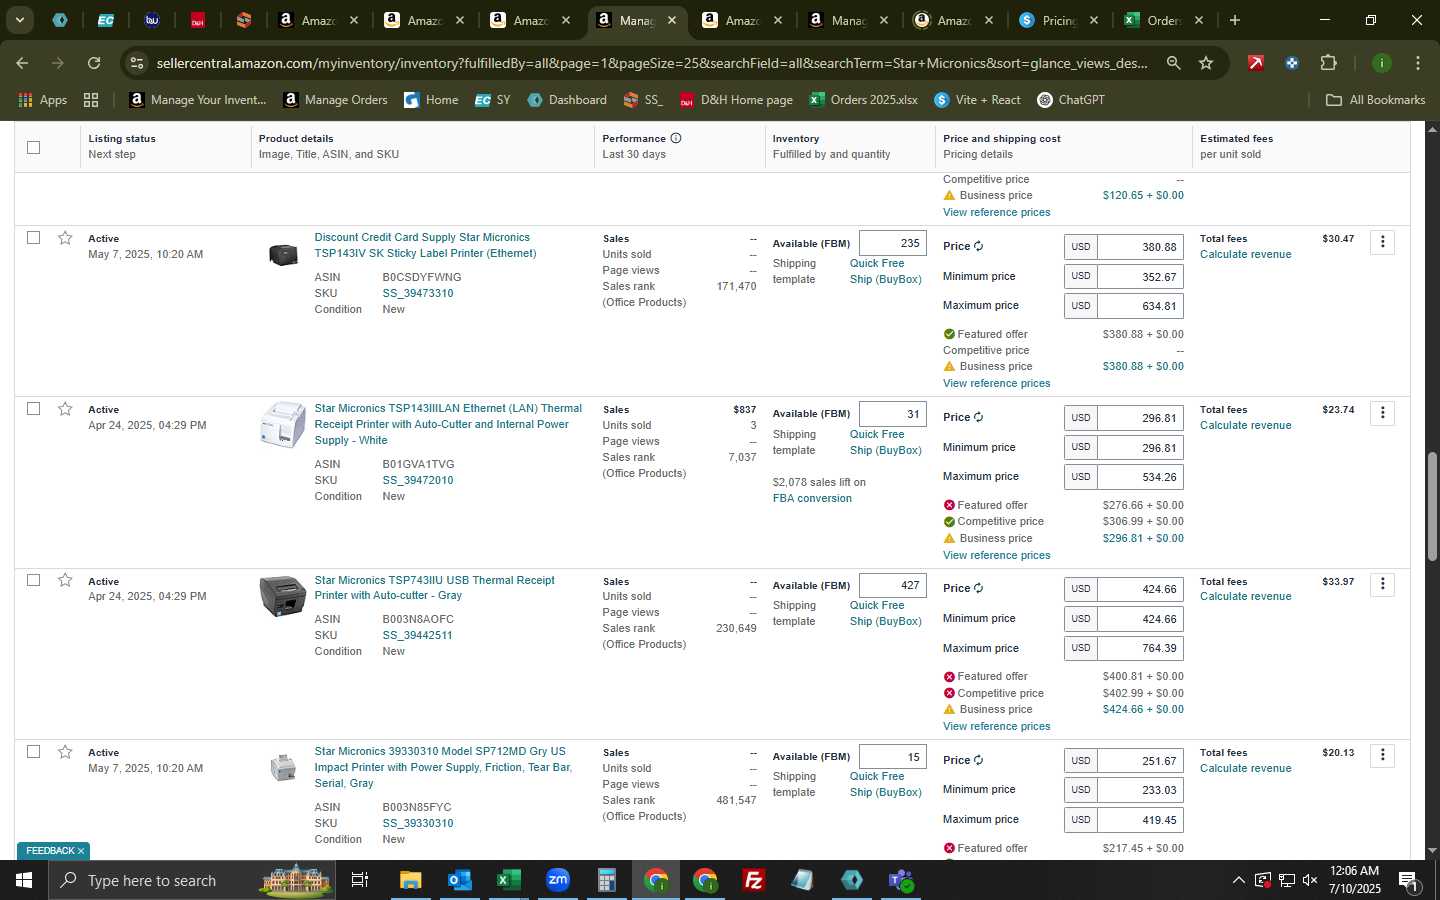This screenshot has height=900, width=1440.
Task: Edit maximum price field showing 634.81
Action: pos(1140,306)
